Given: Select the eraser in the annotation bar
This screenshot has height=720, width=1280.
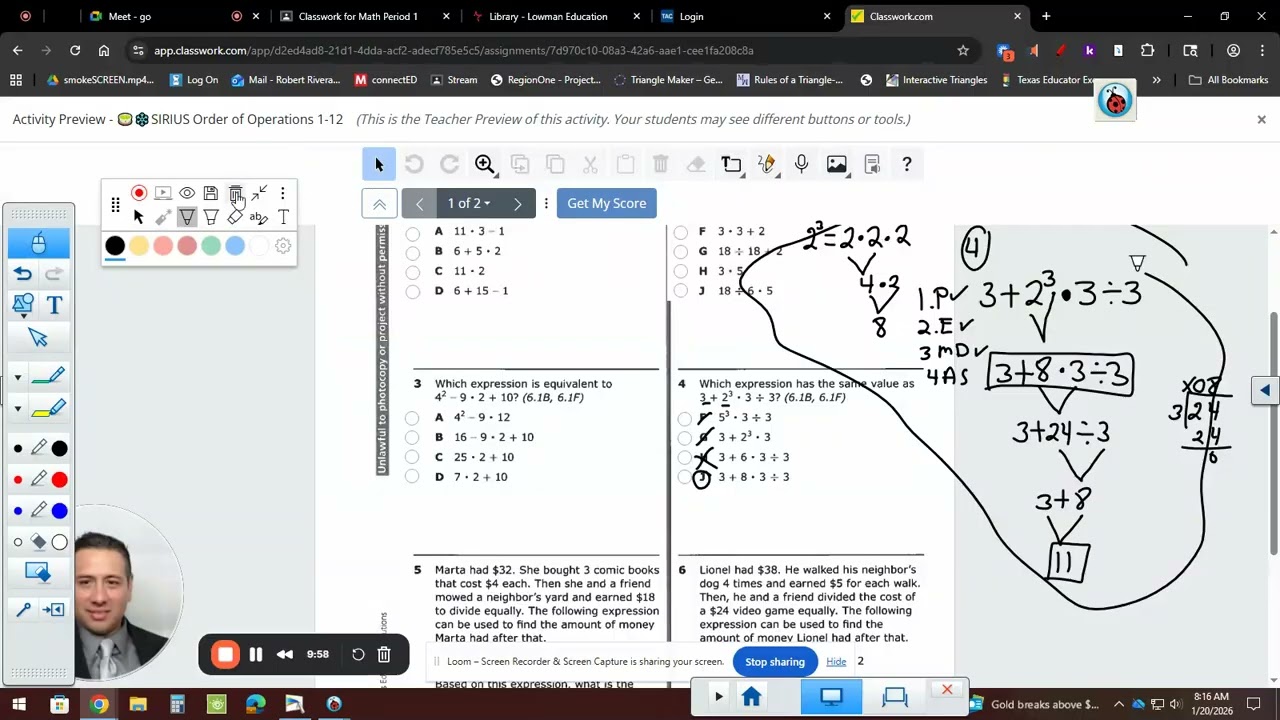Looking at the screenshot, I should click(x=235, y=217).
